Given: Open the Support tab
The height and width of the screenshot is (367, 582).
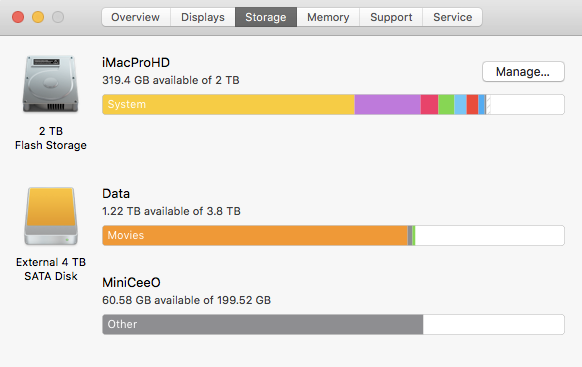Looking at the screenshot, I should 391,17.
